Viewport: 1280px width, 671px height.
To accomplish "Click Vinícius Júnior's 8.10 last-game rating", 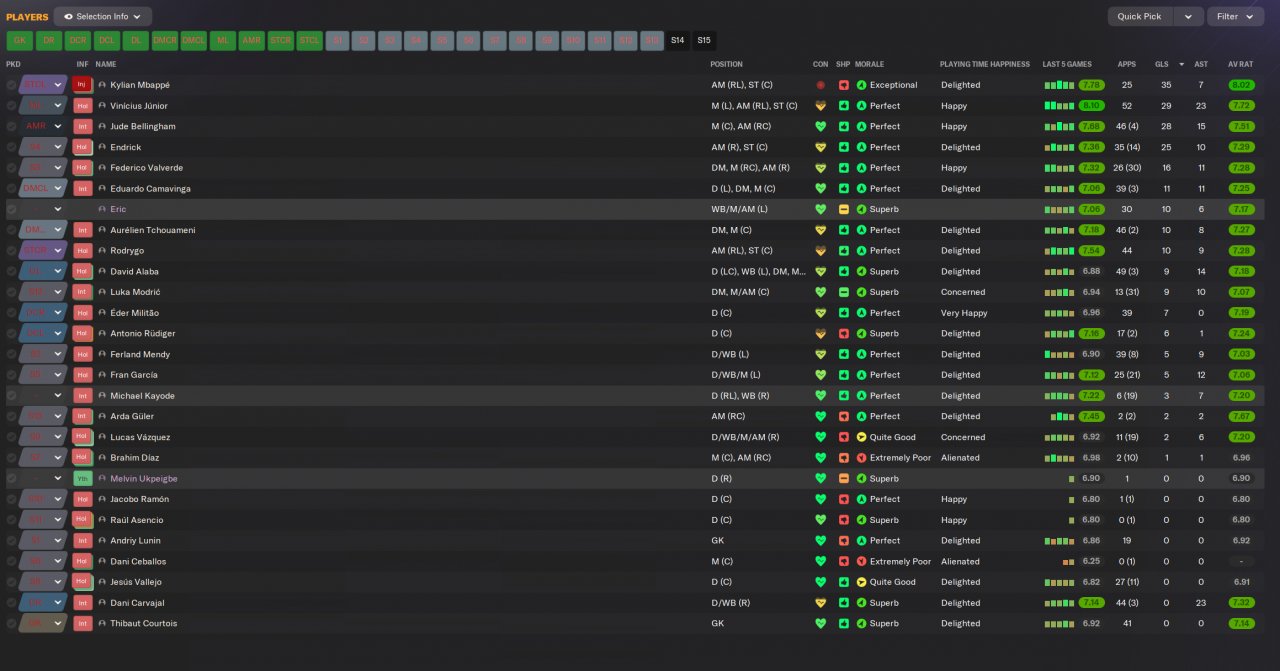I will click(1092, 106).
